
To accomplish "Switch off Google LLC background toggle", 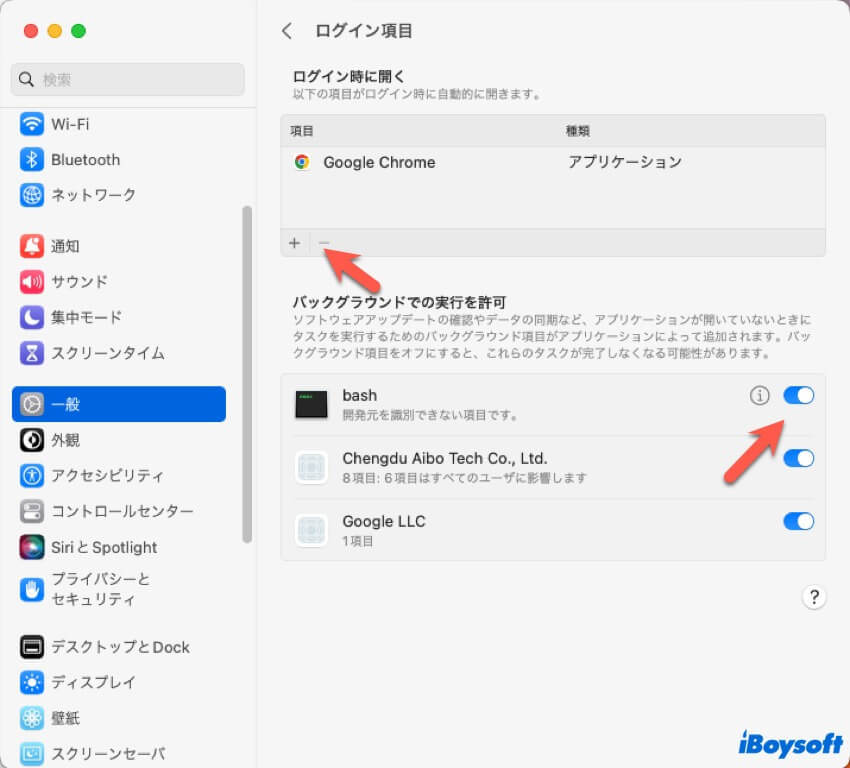I will 799,521.
